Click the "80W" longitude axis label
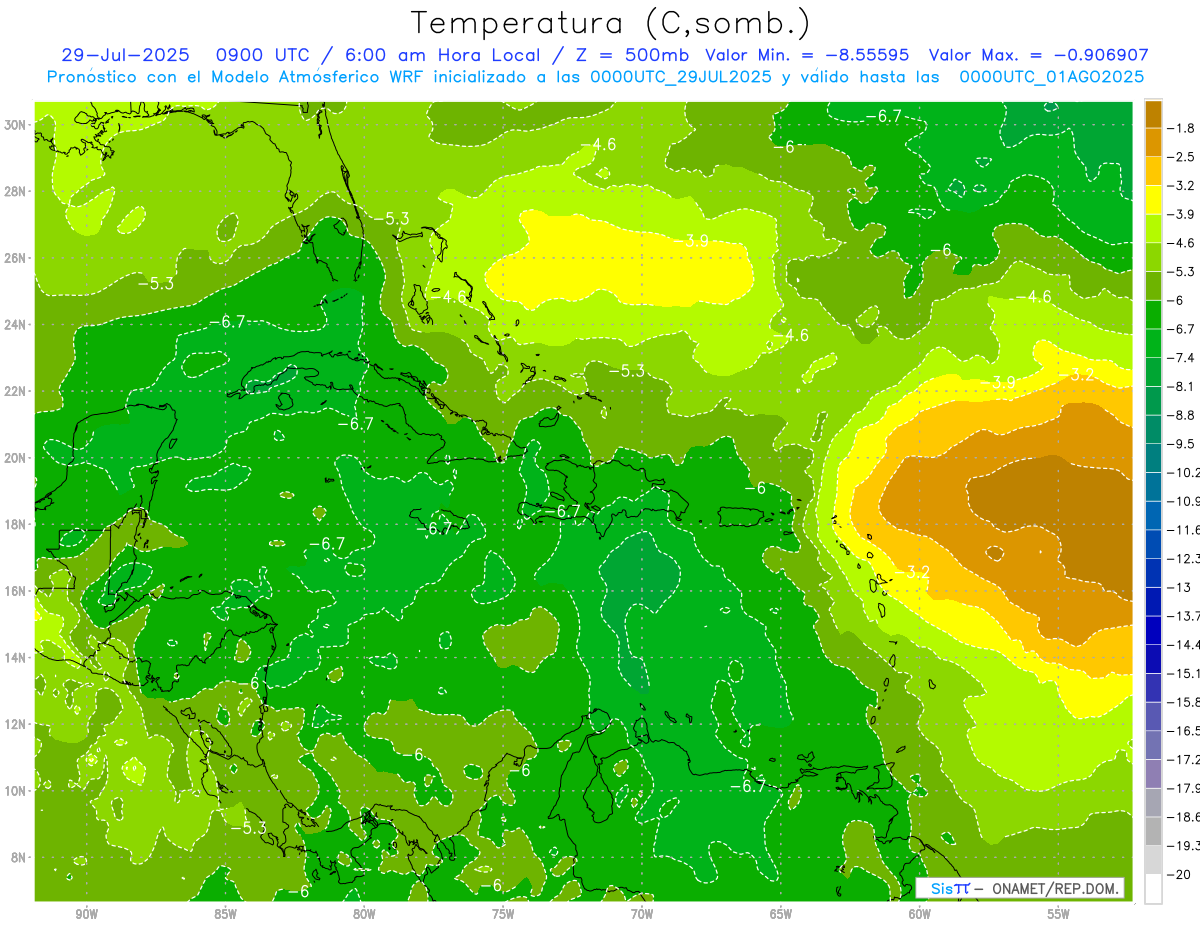The height and width of the screenshot is (927, 1200). pos(364,914)
